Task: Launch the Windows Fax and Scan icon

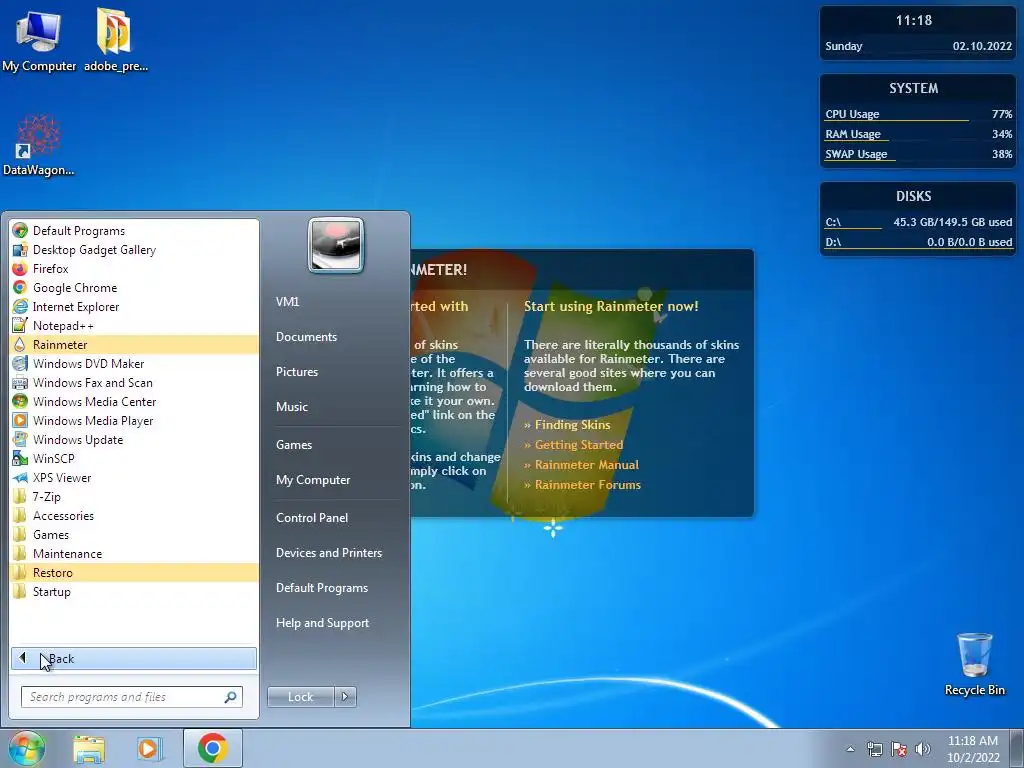Action: coord(20,382)
